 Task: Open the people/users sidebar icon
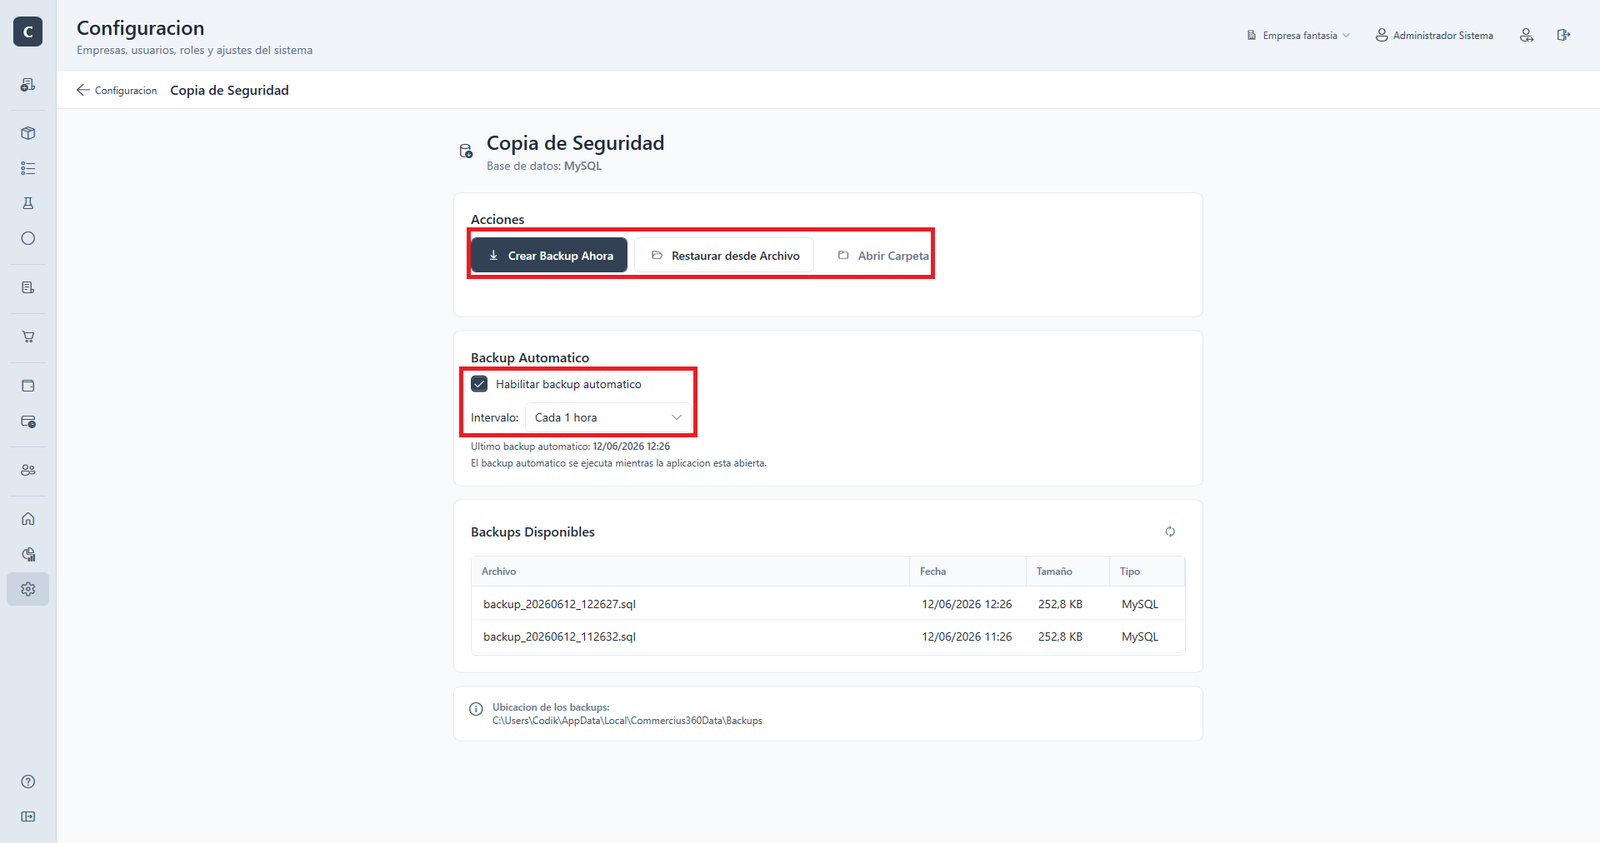click(28, 470)
